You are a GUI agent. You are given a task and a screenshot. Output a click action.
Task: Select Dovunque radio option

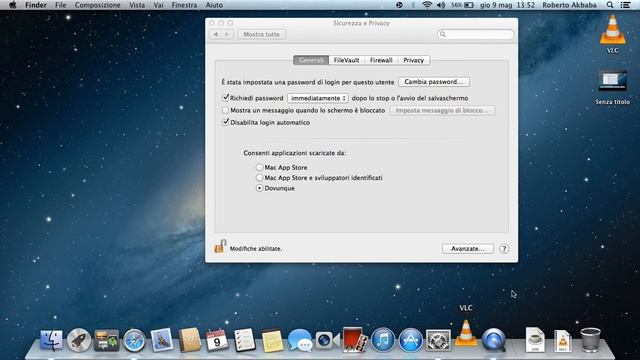coord(260,188)
